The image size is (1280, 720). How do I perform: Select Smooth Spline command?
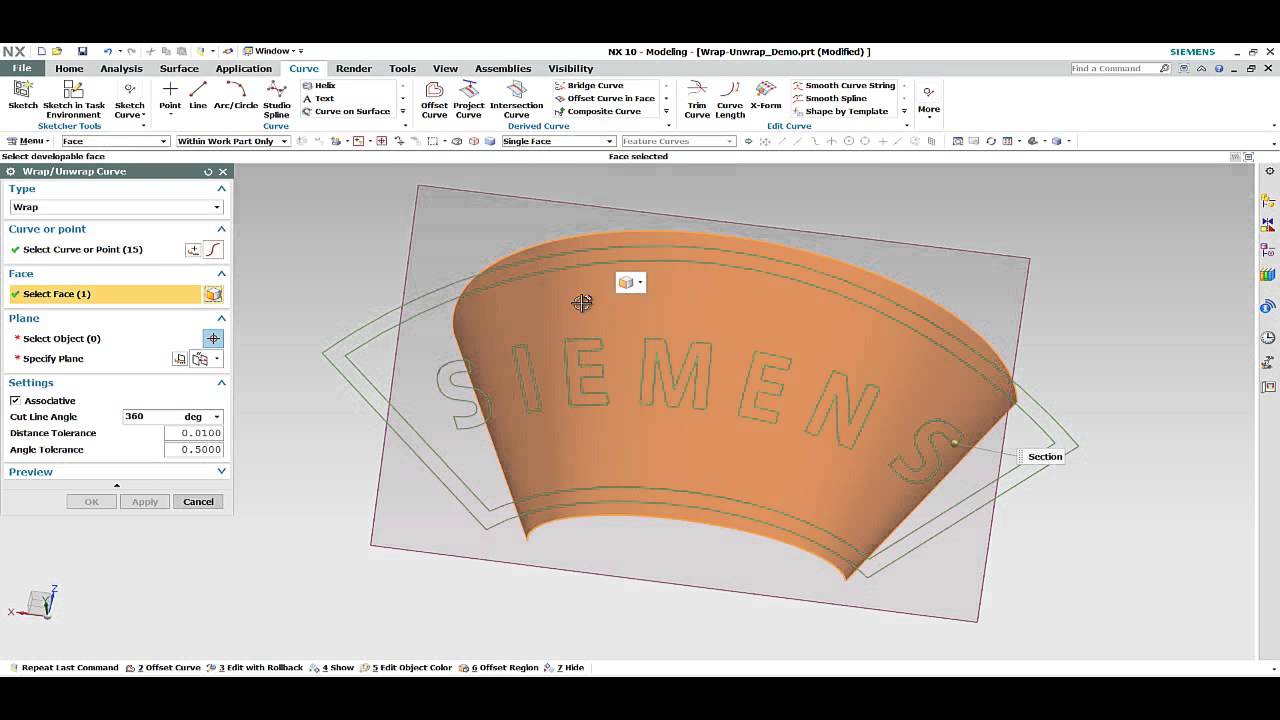(x=830, y=98)
